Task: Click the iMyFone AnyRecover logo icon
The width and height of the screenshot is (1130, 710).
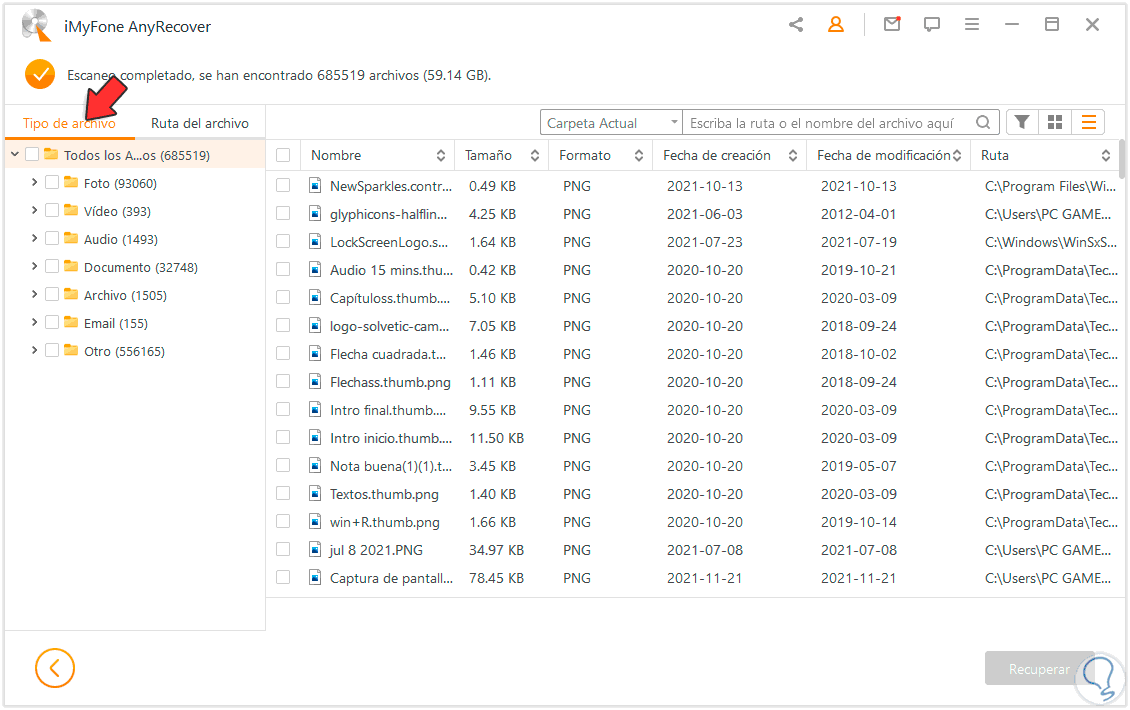Action: tap(36, 26)
